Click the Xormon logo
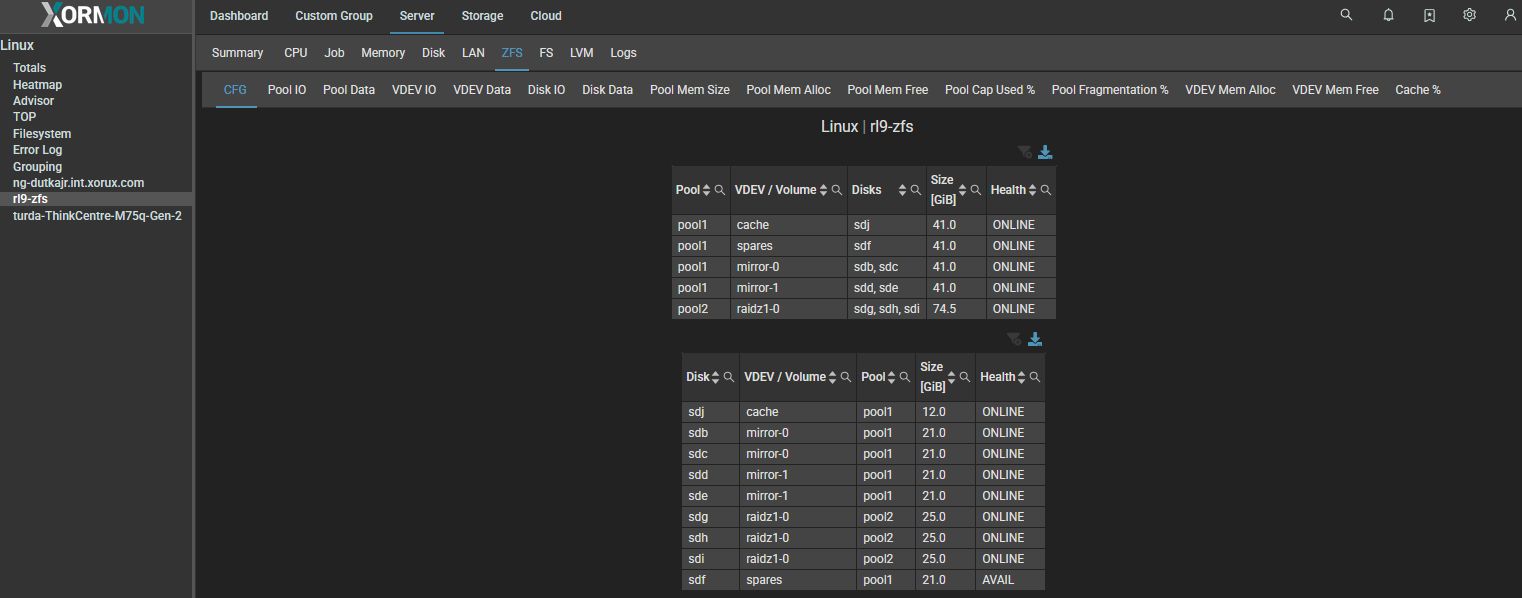1522x598 pixels. [93, 16]
